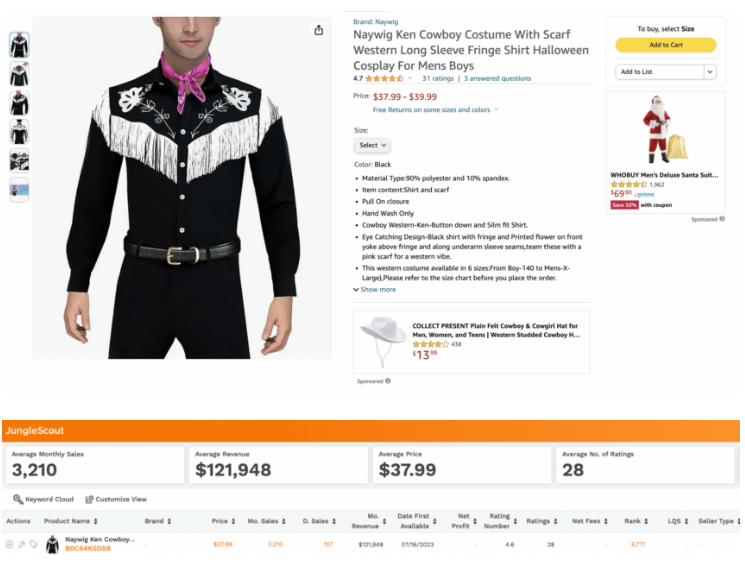Viewport: 745px width, 562px height.
Task: Click the star rating icons under title
Action: (384, 78)
